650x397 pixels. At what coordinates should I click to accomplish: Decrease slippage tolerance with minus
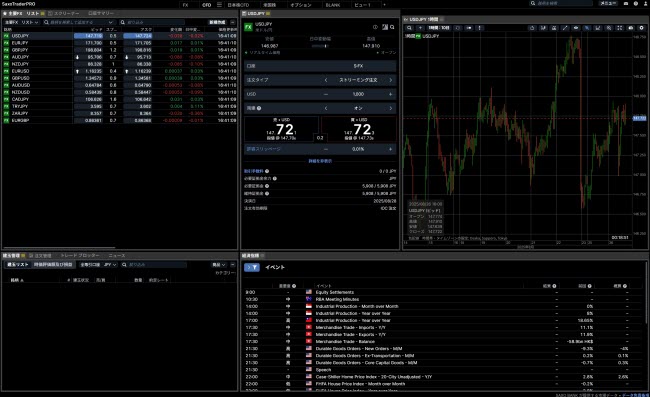326,149
